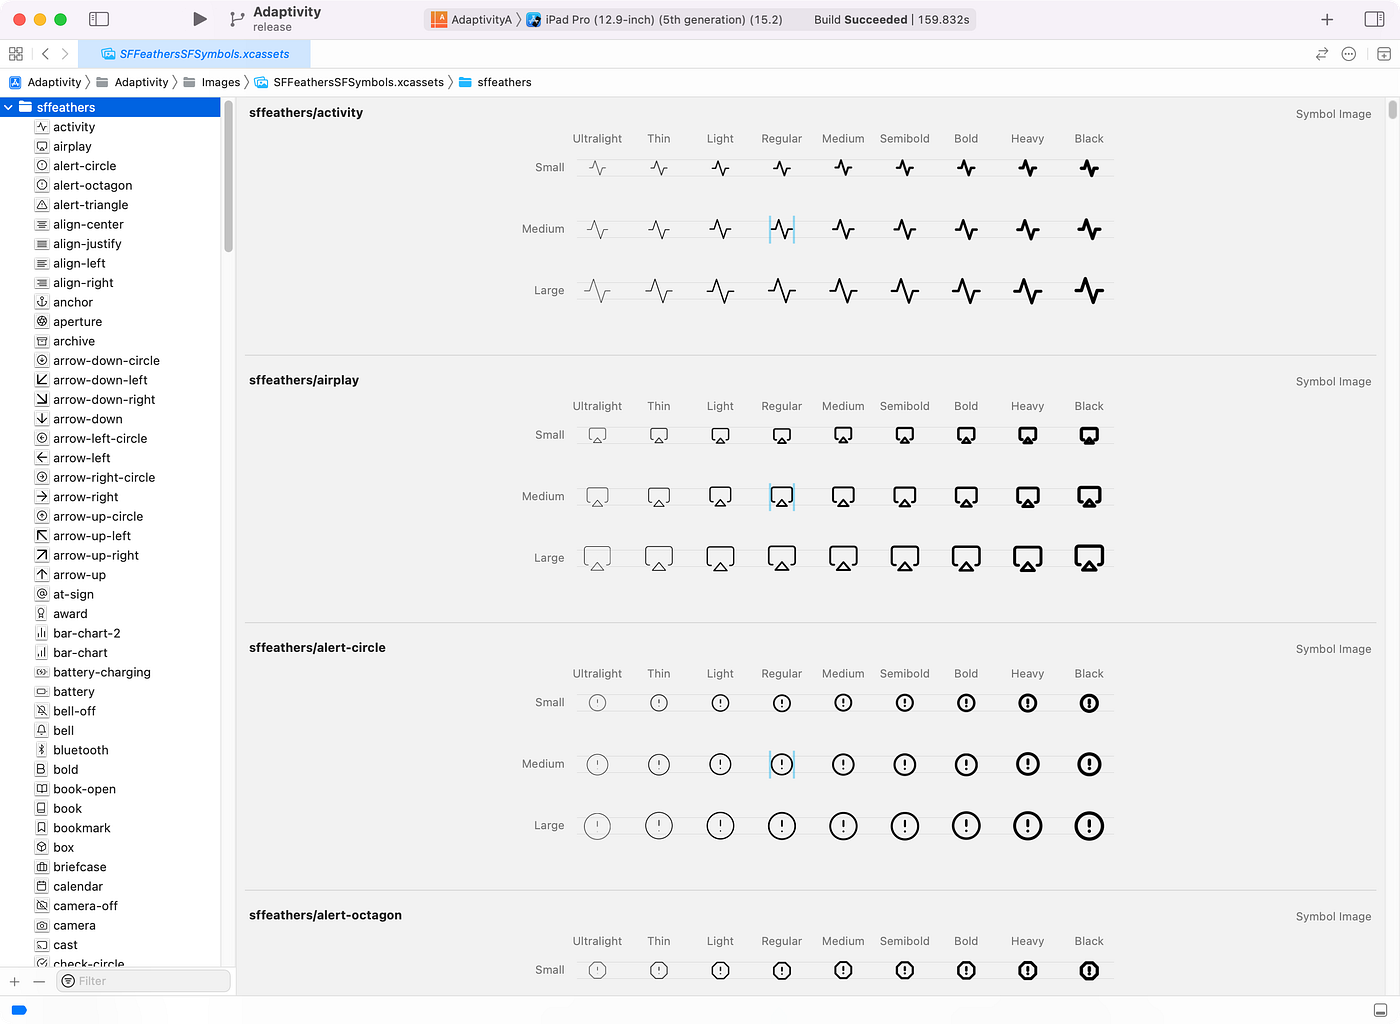Click the counterpart swap arrows icon

pyautogui.click(x=1322, y=54)
